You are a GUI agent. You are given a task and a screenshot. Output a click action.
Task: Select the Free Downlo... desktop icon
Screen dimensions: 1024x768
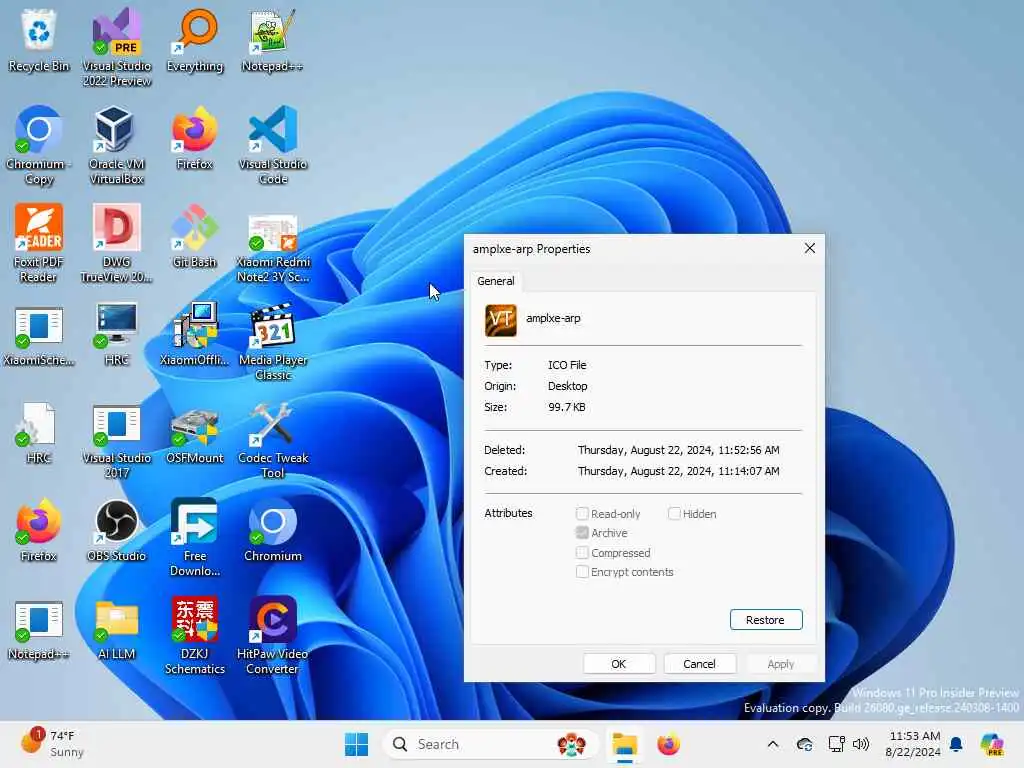pos(195,537)
